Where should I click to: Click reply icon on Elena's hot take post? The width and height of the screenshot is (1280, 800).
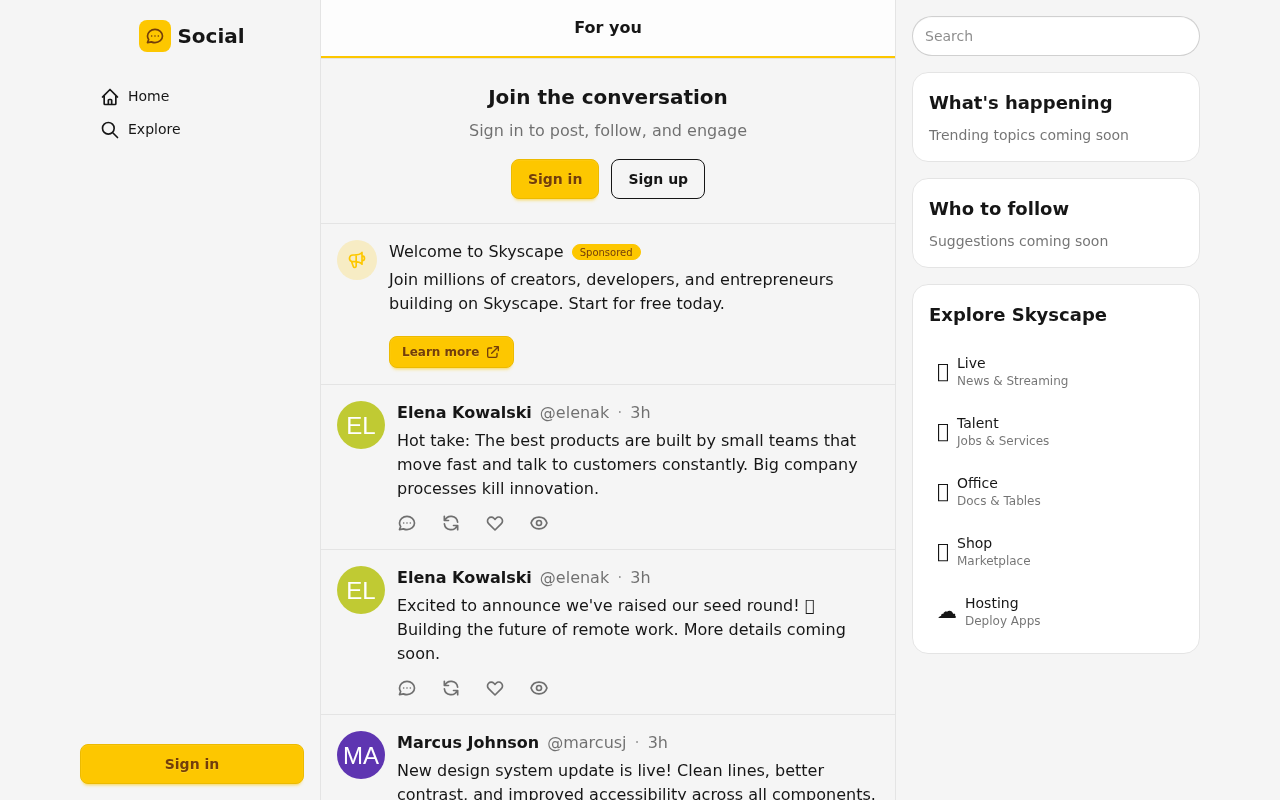tap(407, 523)
